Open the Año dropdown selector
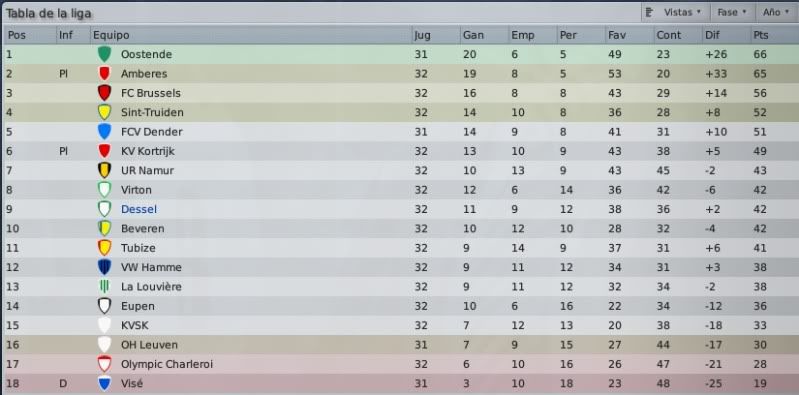 (x=777, y=12)
